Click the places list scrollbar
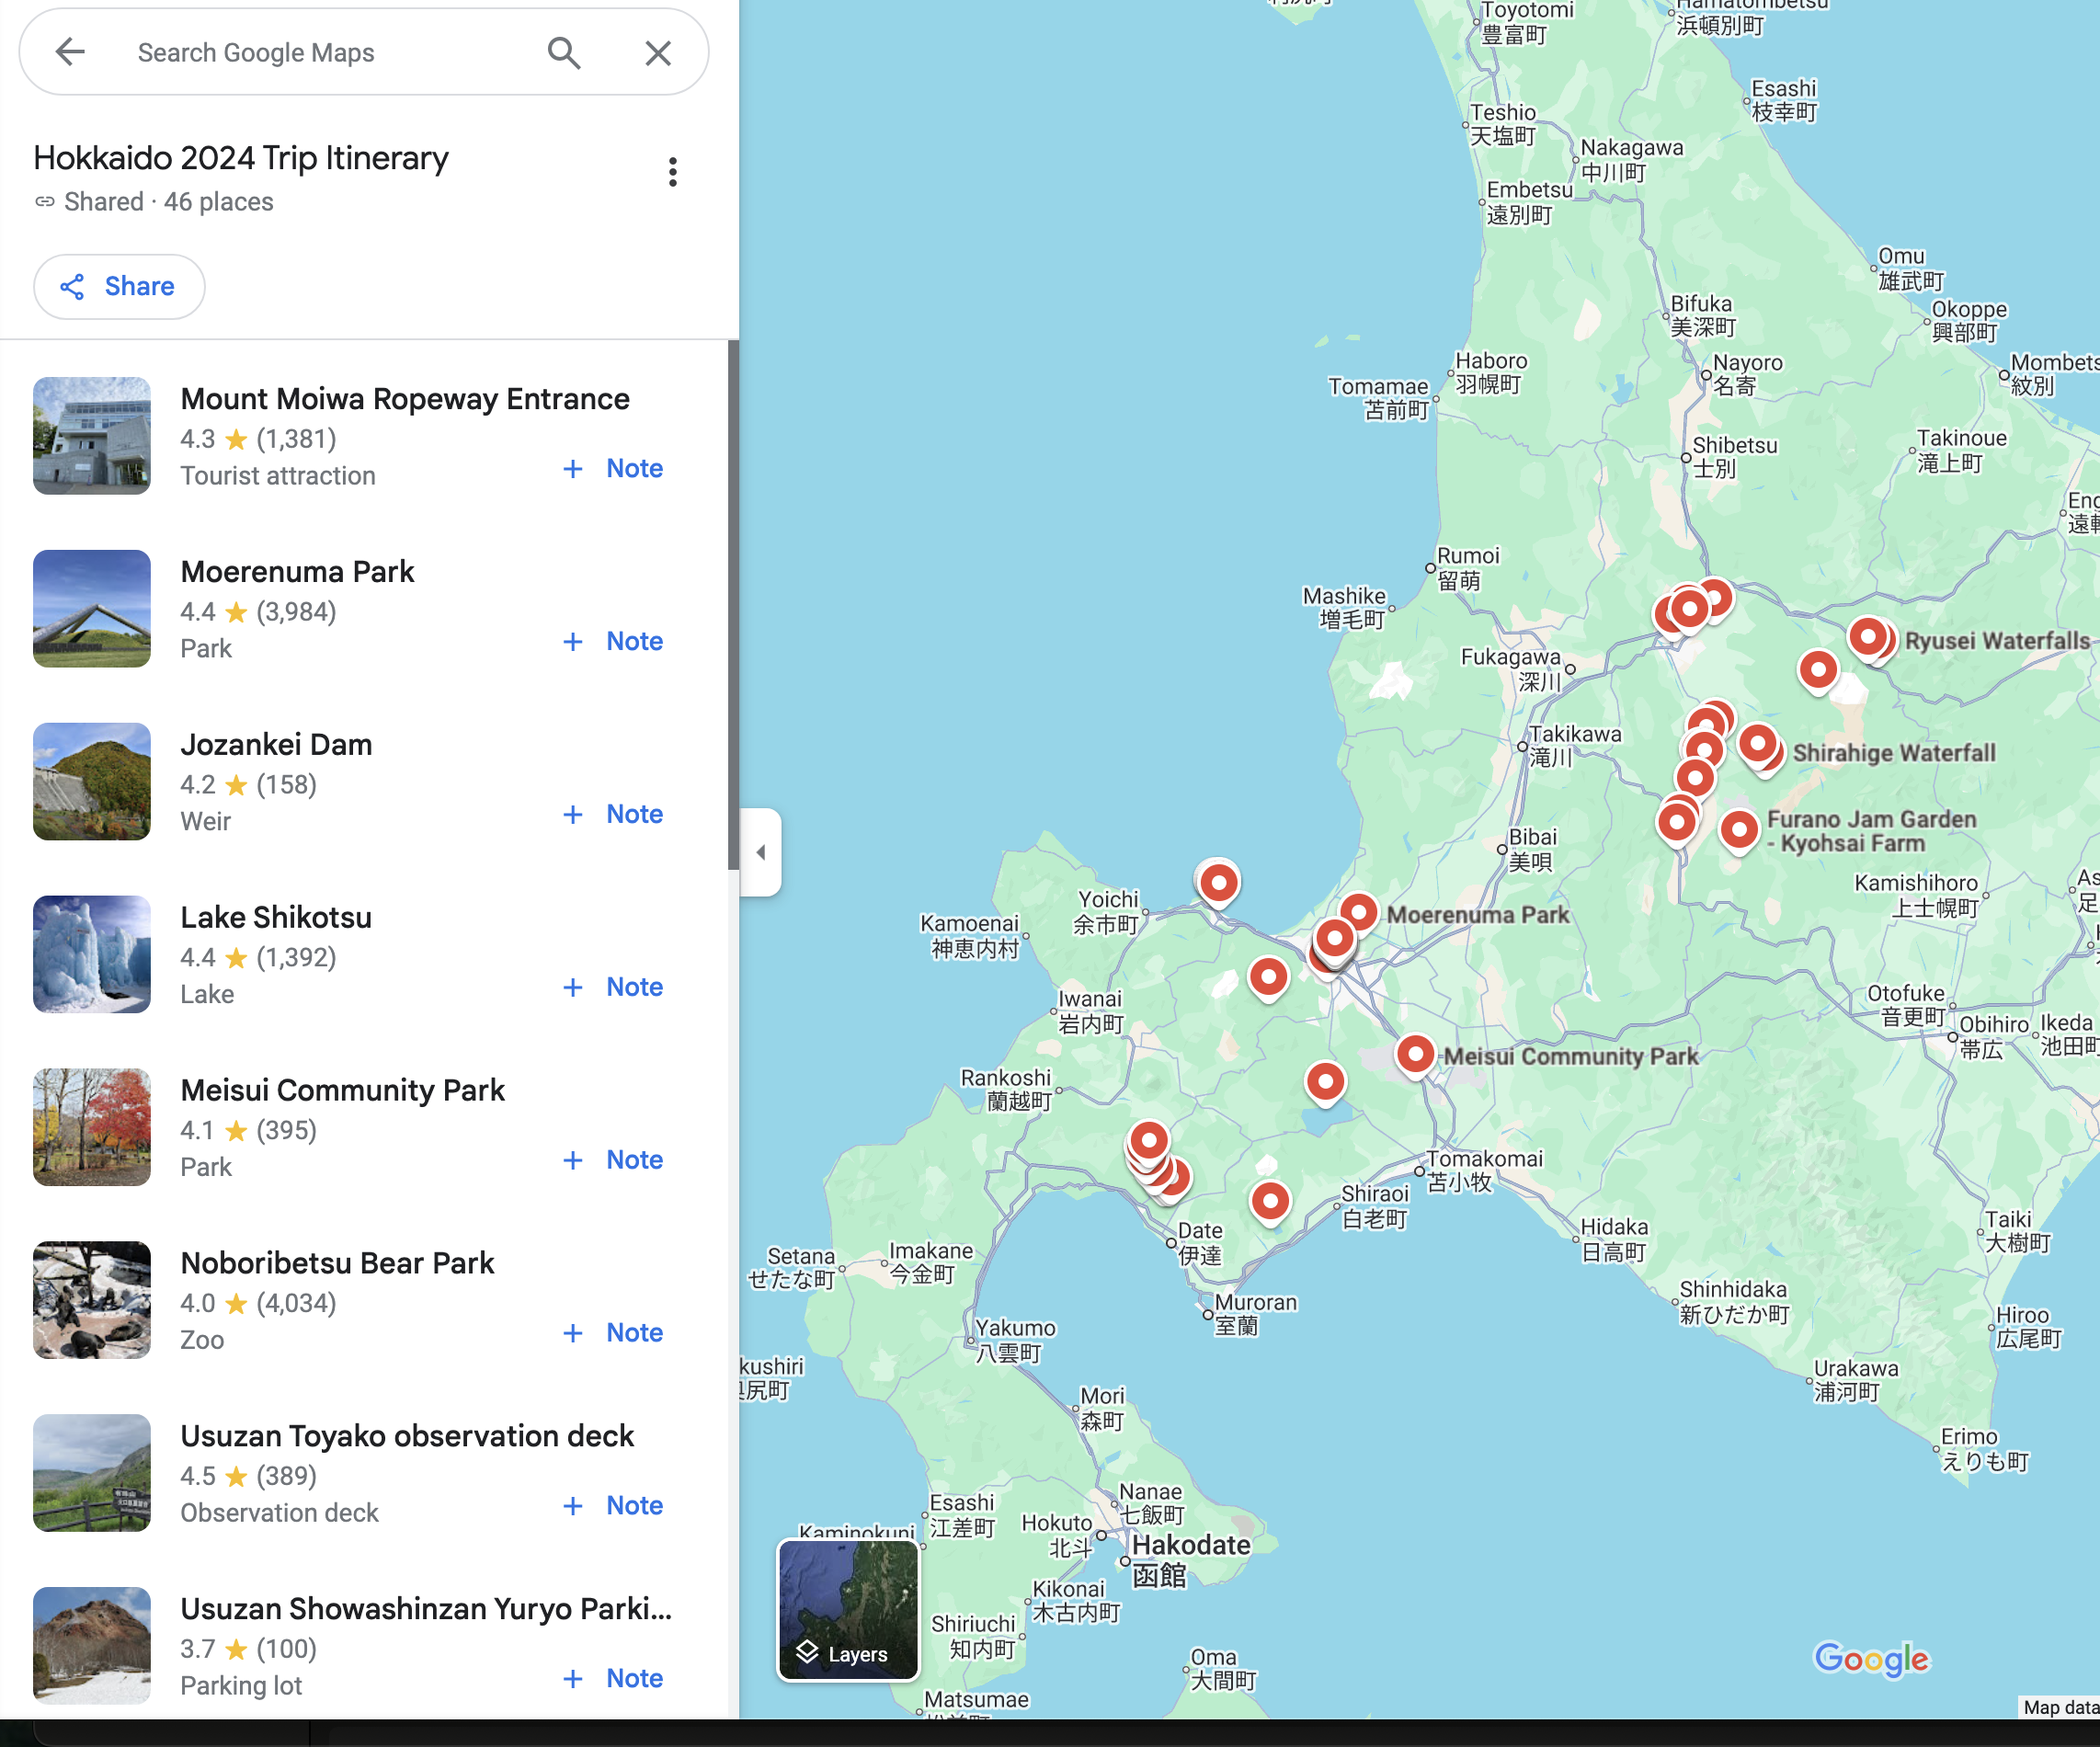Image resolution: width=2100 pixels, height=1747 pixels. (x=733, y=605)
